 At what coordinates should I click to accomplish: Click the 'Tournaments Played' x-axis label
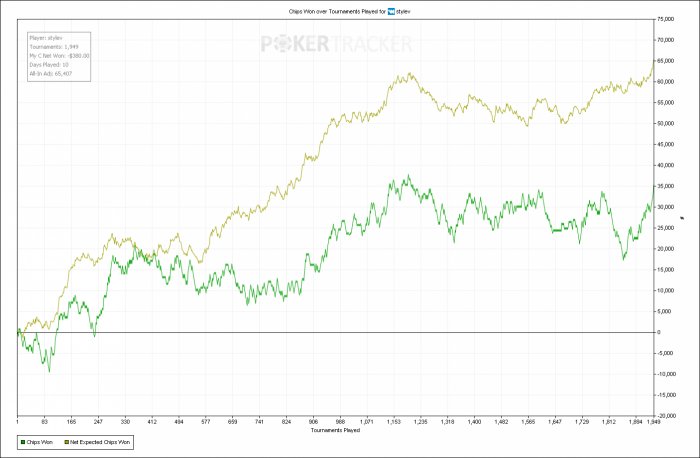coord(335,430)
